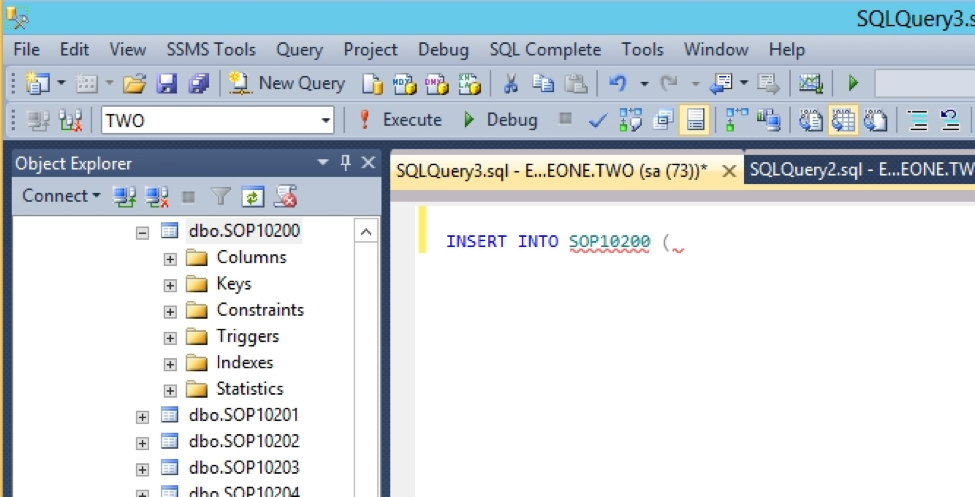
Task: Open the Tools menu
Action: (642, 49)
